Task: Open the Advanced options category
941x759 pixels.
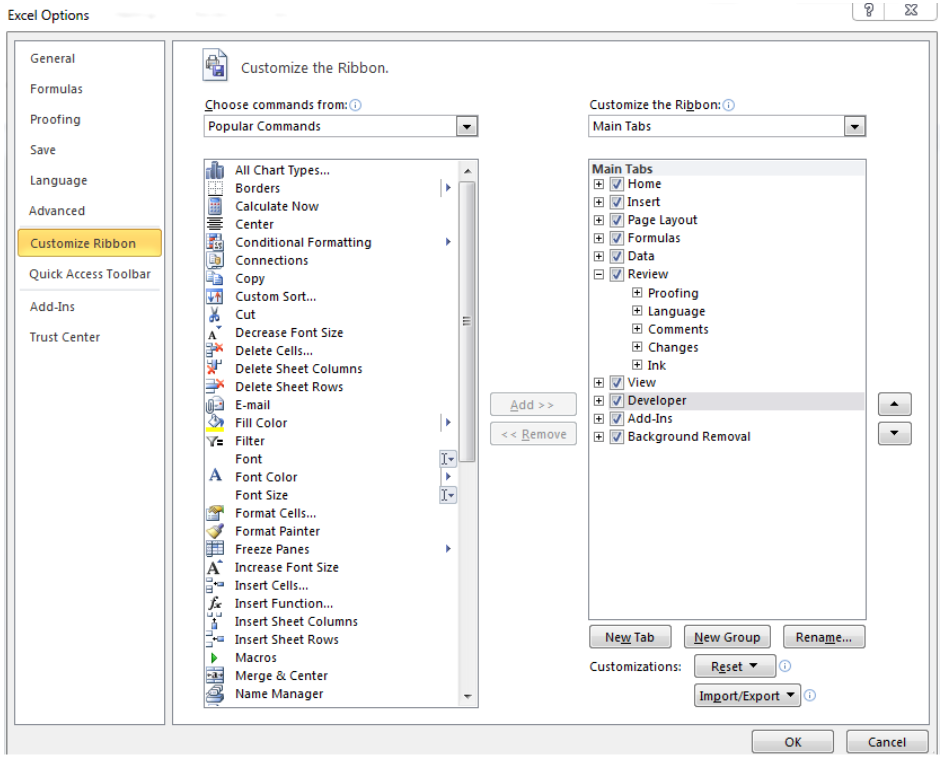Action: click(57, 211)
